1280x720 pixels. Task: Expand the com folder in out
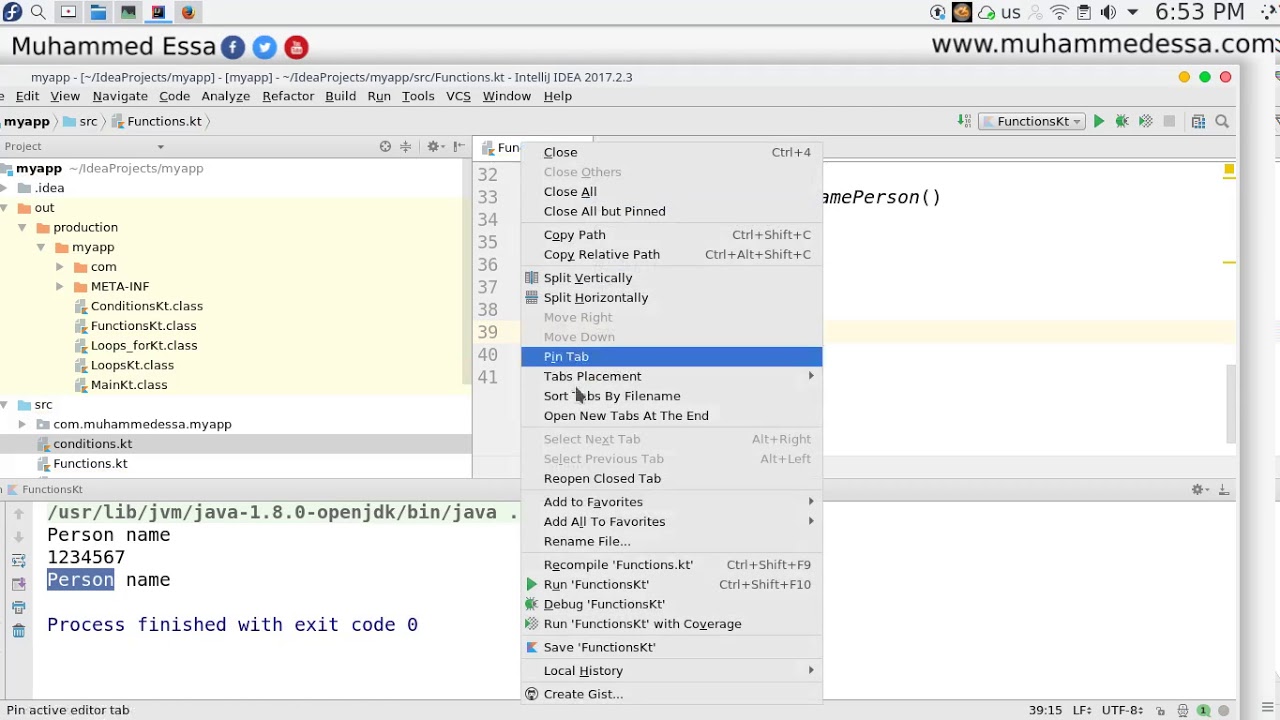tap(60, 267)
